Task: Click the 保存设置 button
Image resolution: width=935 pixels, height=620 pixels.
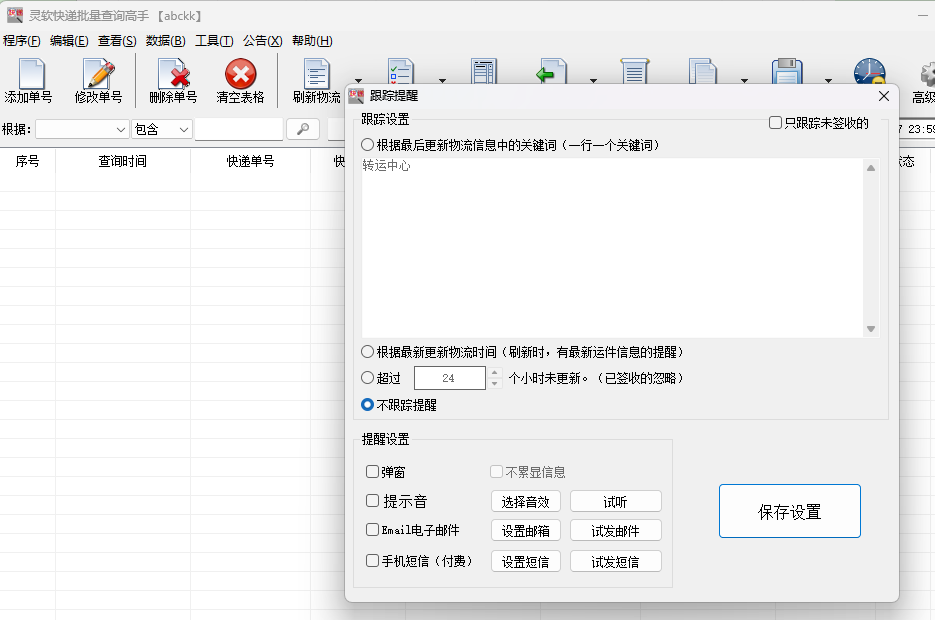Action: (x=789, y=511)
